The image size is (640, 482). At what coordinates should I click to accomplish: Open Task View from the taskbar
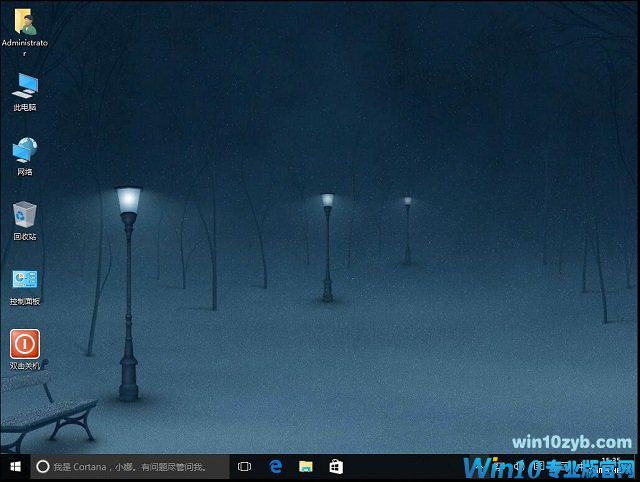point(244,466)
